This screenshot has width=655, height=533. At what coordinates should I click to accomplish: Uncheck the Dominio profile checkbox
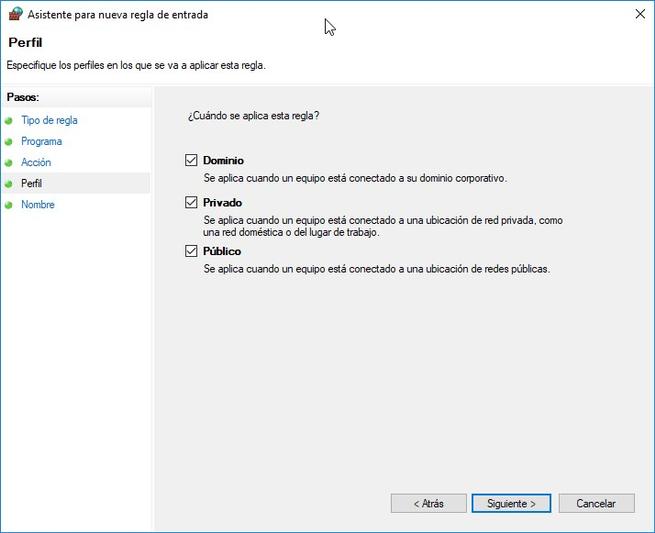pos(192,160)
